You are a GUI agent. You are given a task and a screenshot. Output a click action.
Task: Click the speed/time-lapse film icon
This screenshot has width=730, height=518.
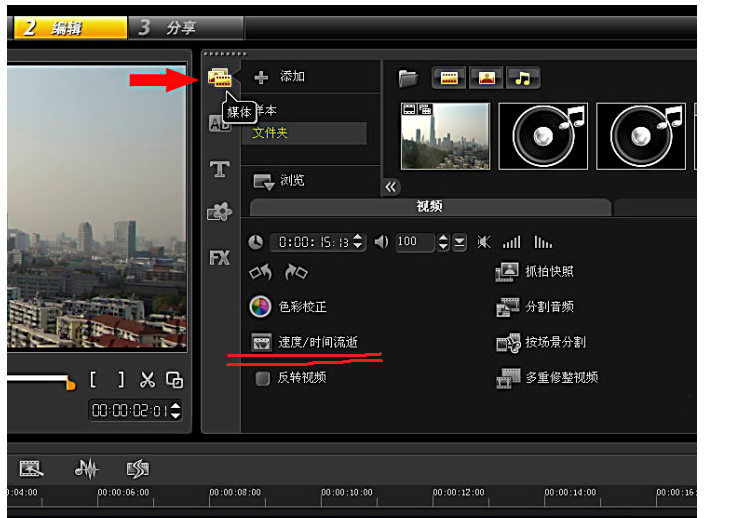coord(262,343)
